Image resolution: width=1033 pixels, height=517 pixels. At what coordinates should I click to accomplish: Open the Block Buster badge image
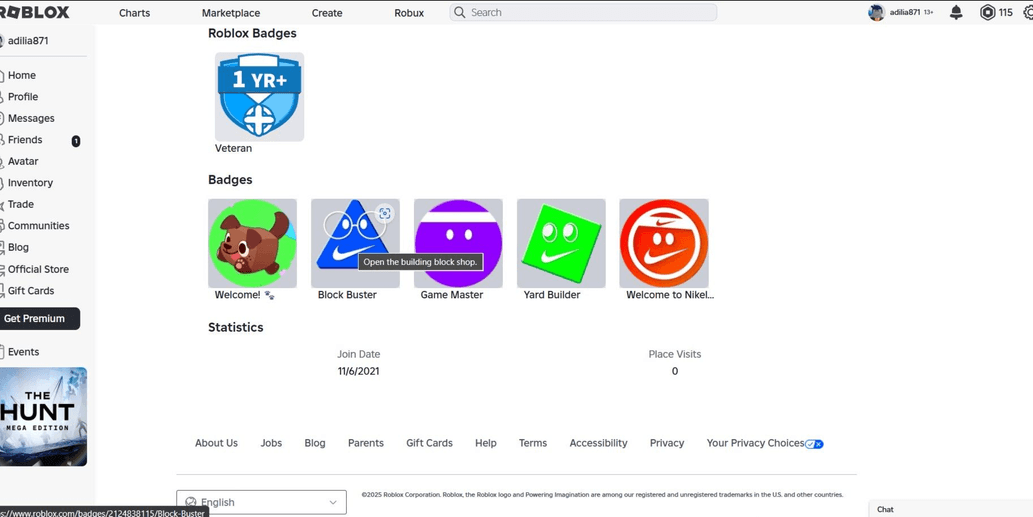(x=355, y=243)
